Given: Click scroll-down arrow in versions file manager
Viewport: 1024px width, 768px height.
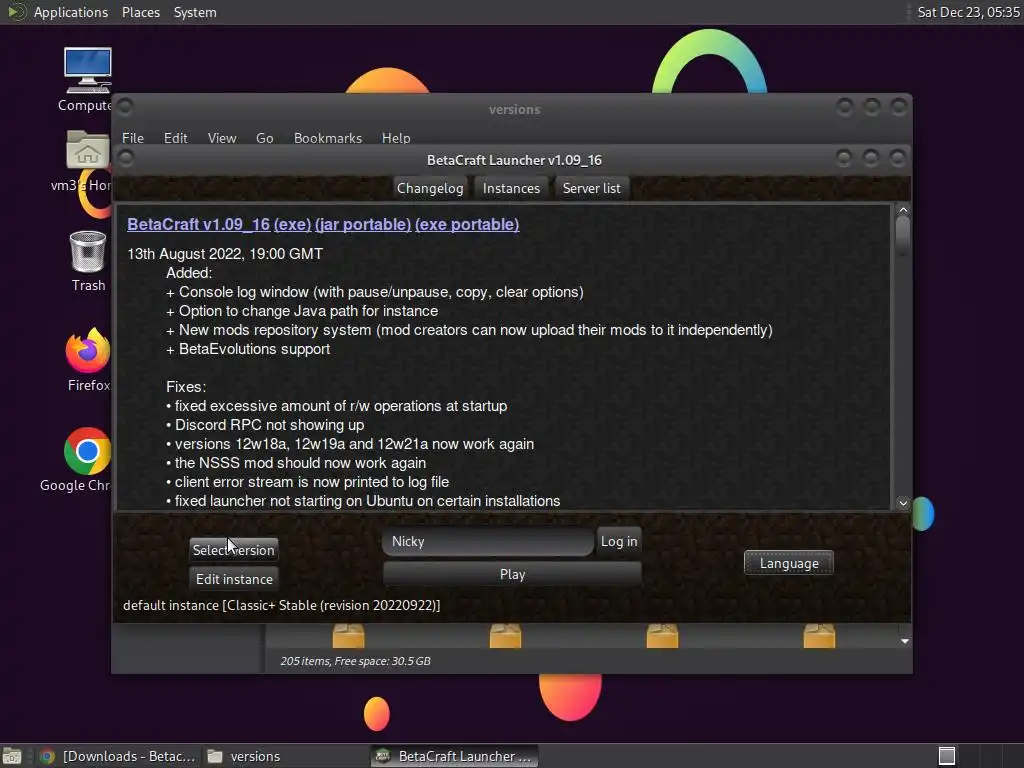Looking at the screenshot, I should [x=904, y=641].
